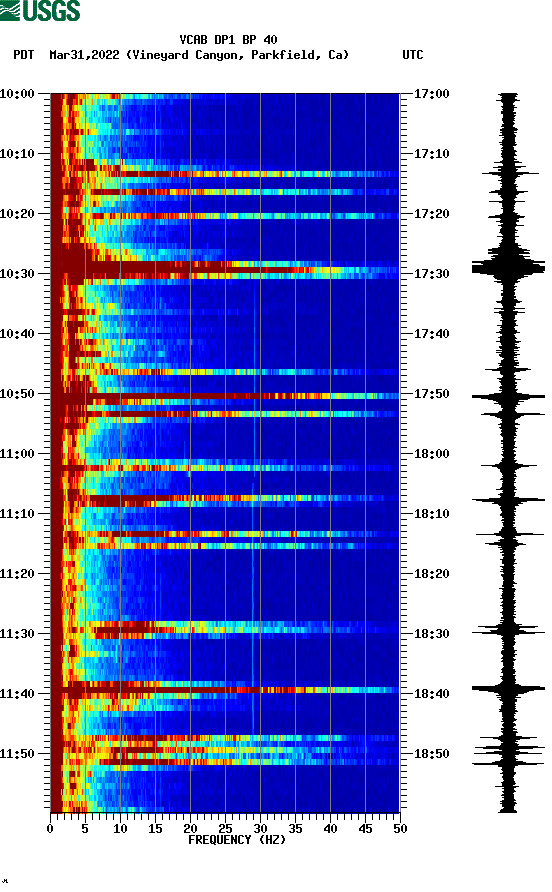Click the 'PDT' timezone label
The width and height of the screenshot is (552, 892).
coord(23,55)
